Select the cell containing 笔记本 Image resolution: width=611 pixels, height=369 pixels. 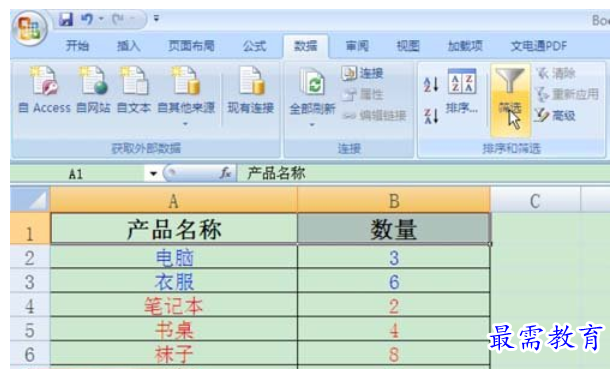tap(174, 305)
